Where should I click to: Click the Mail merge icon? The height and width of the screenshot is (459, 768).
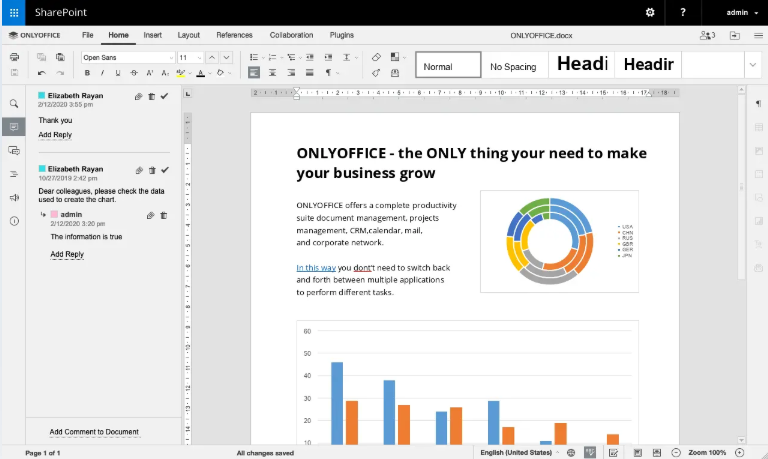tap(395, 73)
